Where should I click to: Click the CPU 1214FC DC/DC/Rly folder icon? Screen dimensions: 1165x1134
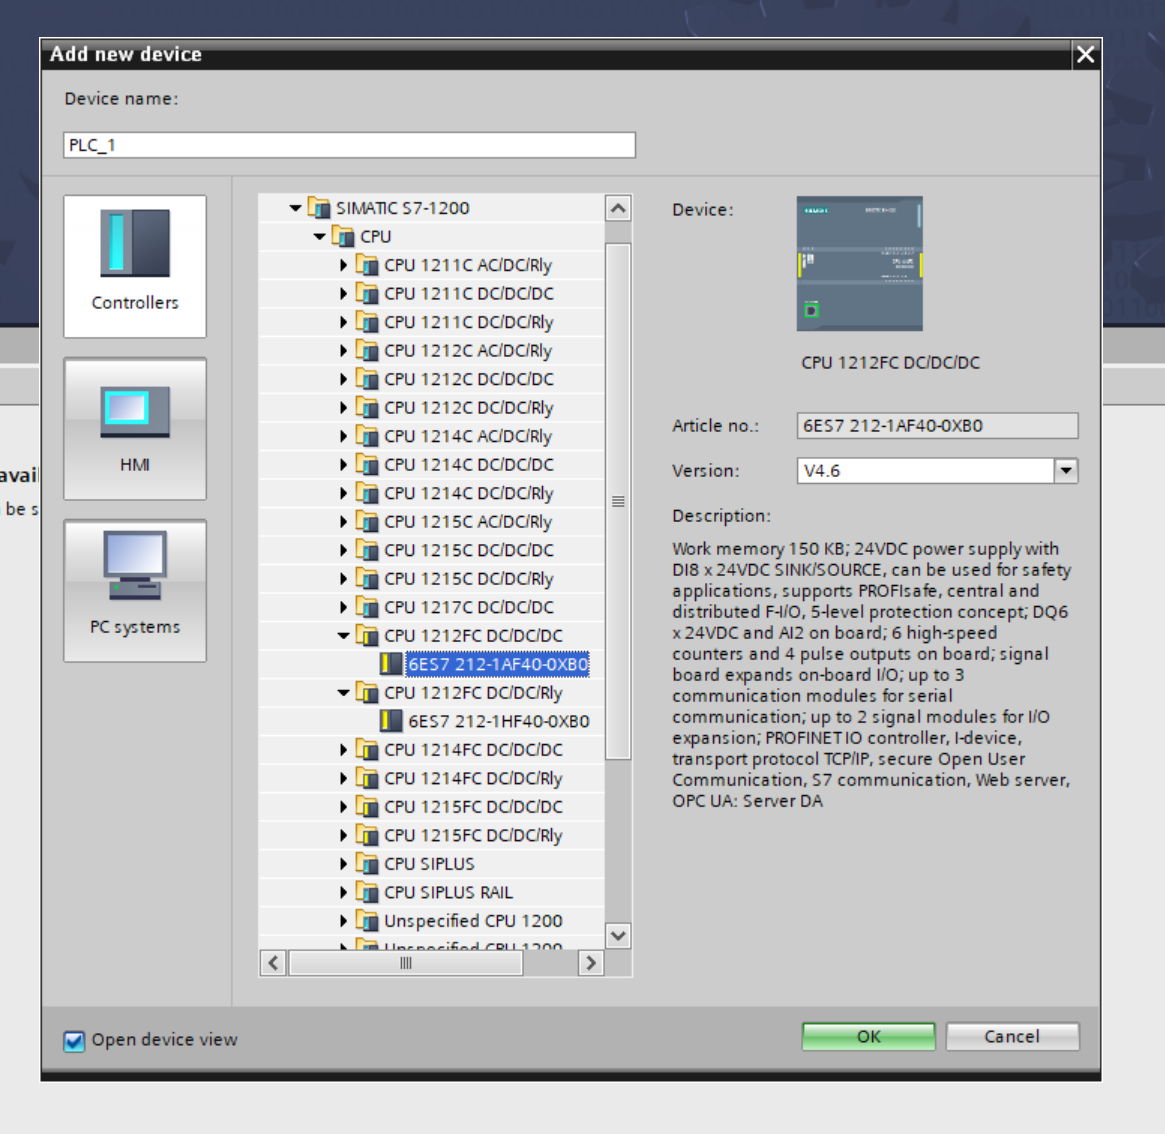pyautogui.click(x=367, y=778)
